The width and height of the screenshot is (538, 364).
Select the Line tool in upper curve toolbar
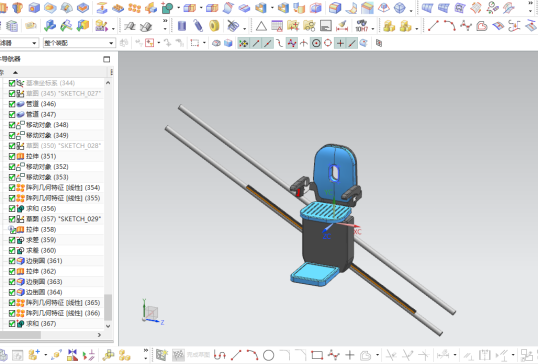[x=433, y=26]
